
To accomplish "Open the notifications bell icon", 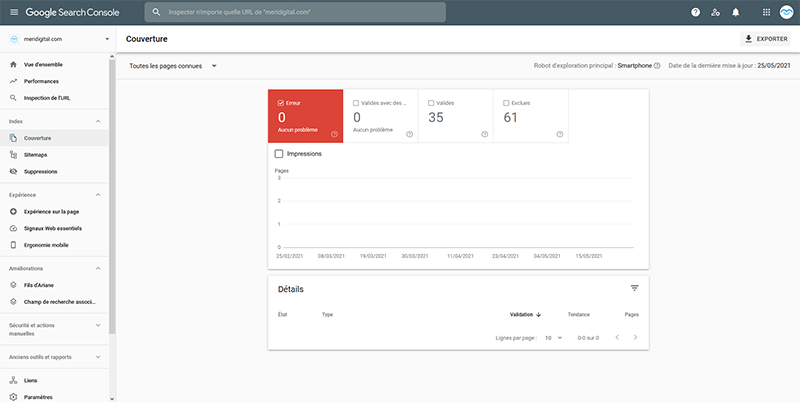I will (x=735, y=12).
